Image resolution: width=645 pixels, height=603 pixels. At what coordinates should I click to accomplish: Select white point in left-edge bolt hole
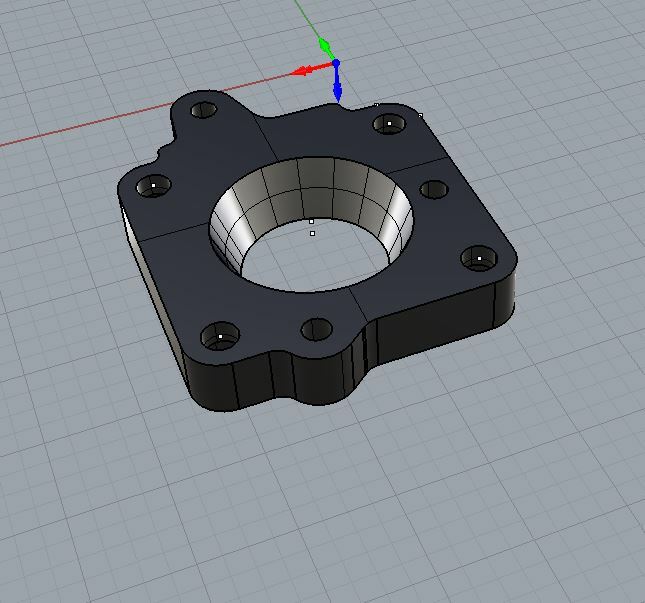point(153,185)
